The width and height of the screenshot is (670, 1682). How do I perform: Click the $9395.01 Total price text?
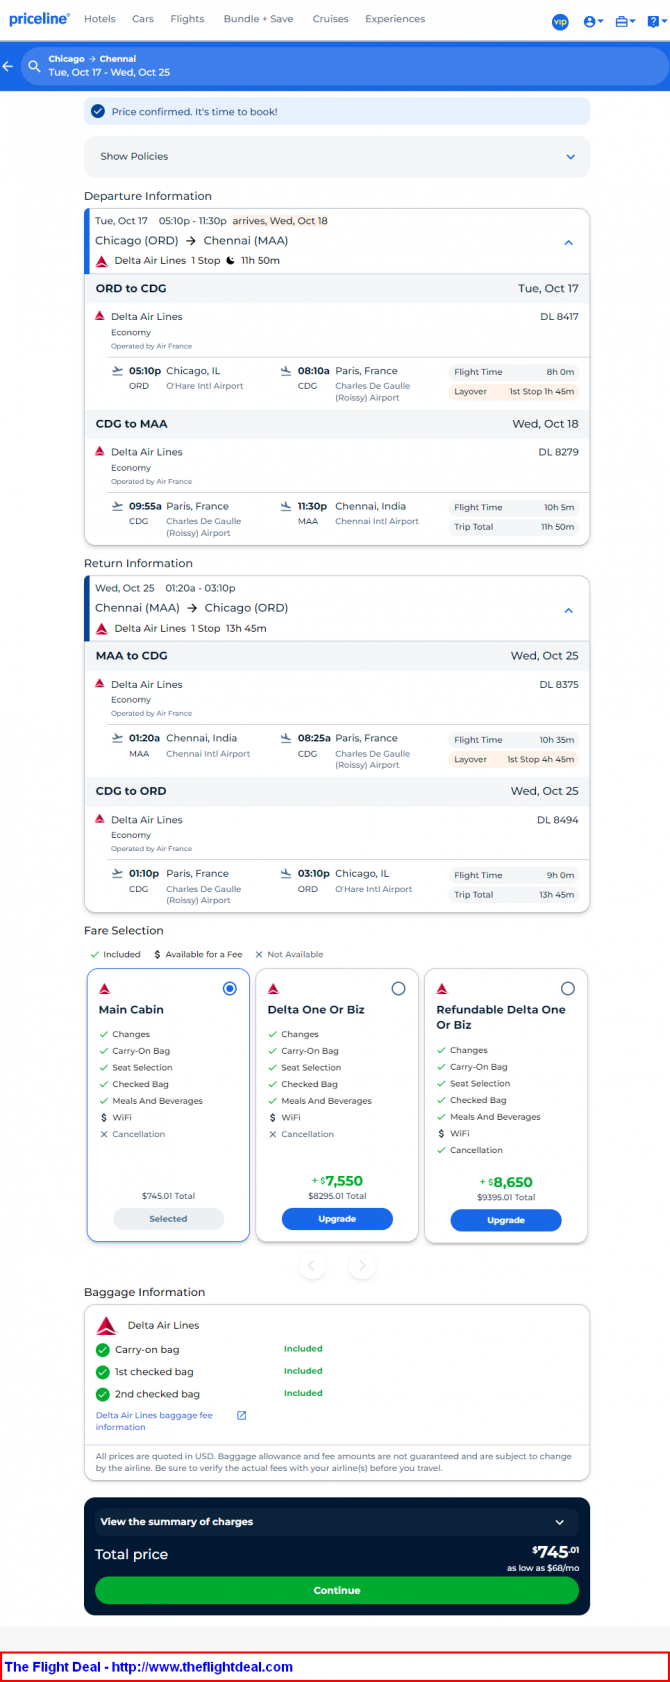pyautogui.click(x=506, y=1197)
